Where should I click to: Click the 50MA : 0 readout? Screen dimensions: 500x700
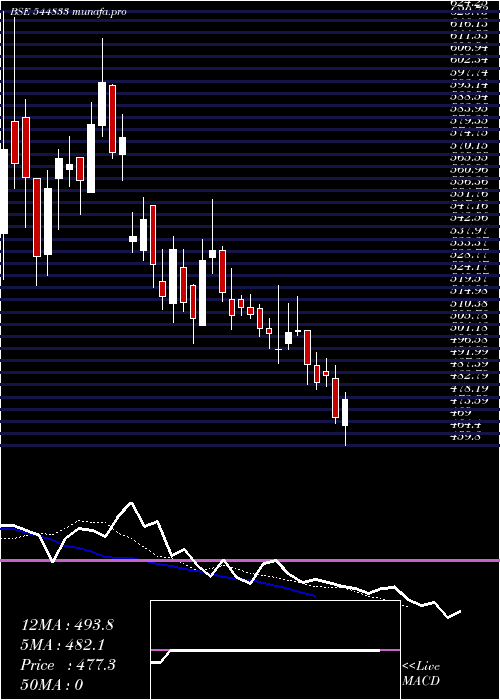point(53,685)
